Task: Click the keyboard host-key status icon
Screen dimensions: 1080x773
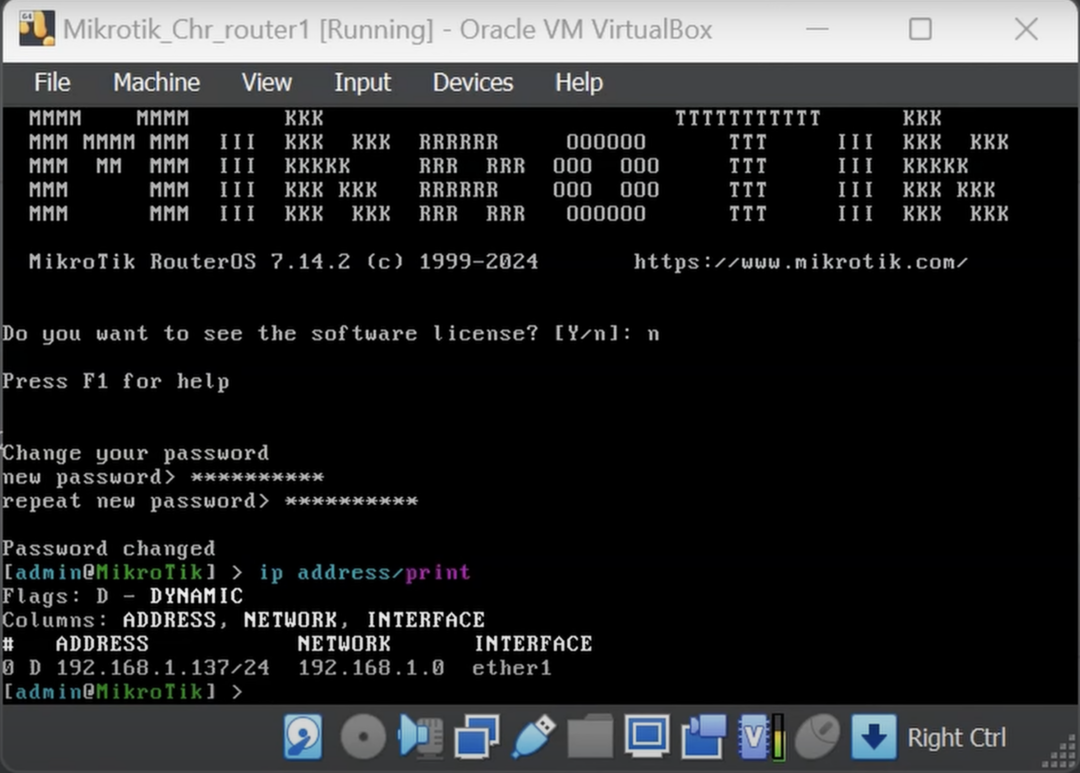Action: pos(874,737)
